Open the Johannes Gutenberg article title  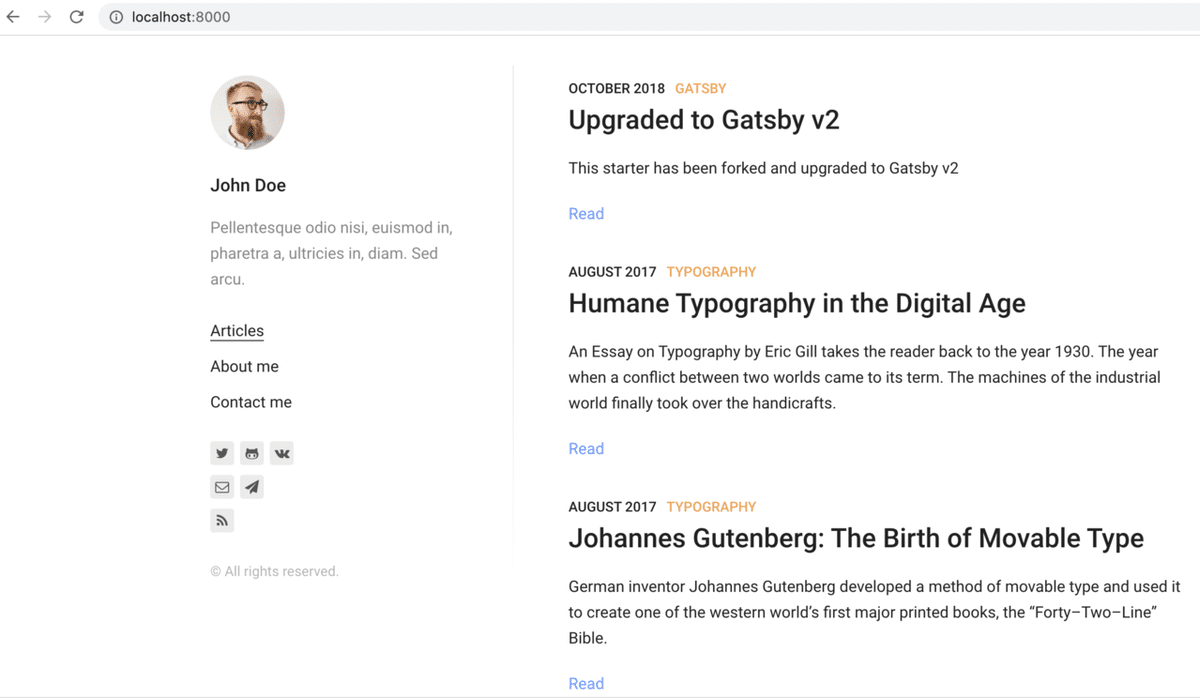pyautogui.click(x=855, y=538)
